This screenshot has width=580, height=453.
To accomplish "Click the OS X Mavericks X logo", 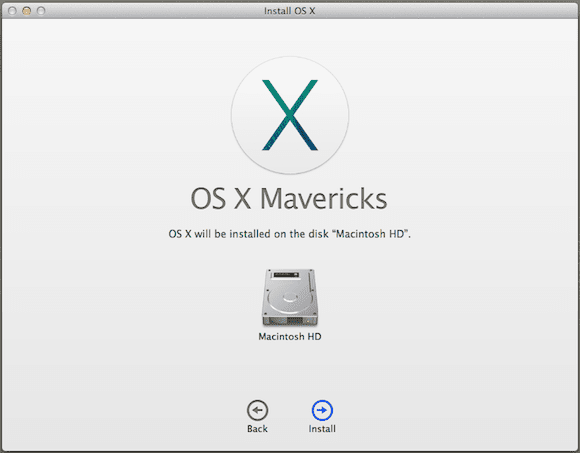I will pos(290,115).
